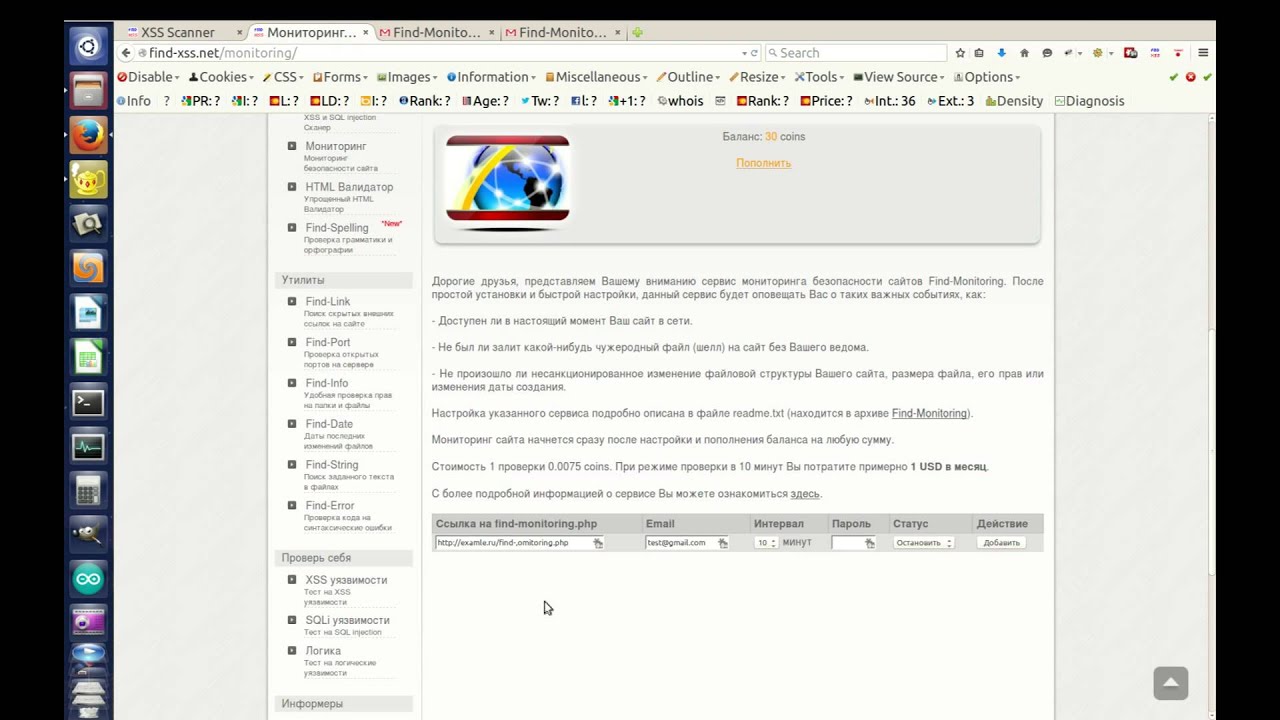Open the Find-Monitoring archive link
Viewport: 1280px width, 720px height.
929,413
